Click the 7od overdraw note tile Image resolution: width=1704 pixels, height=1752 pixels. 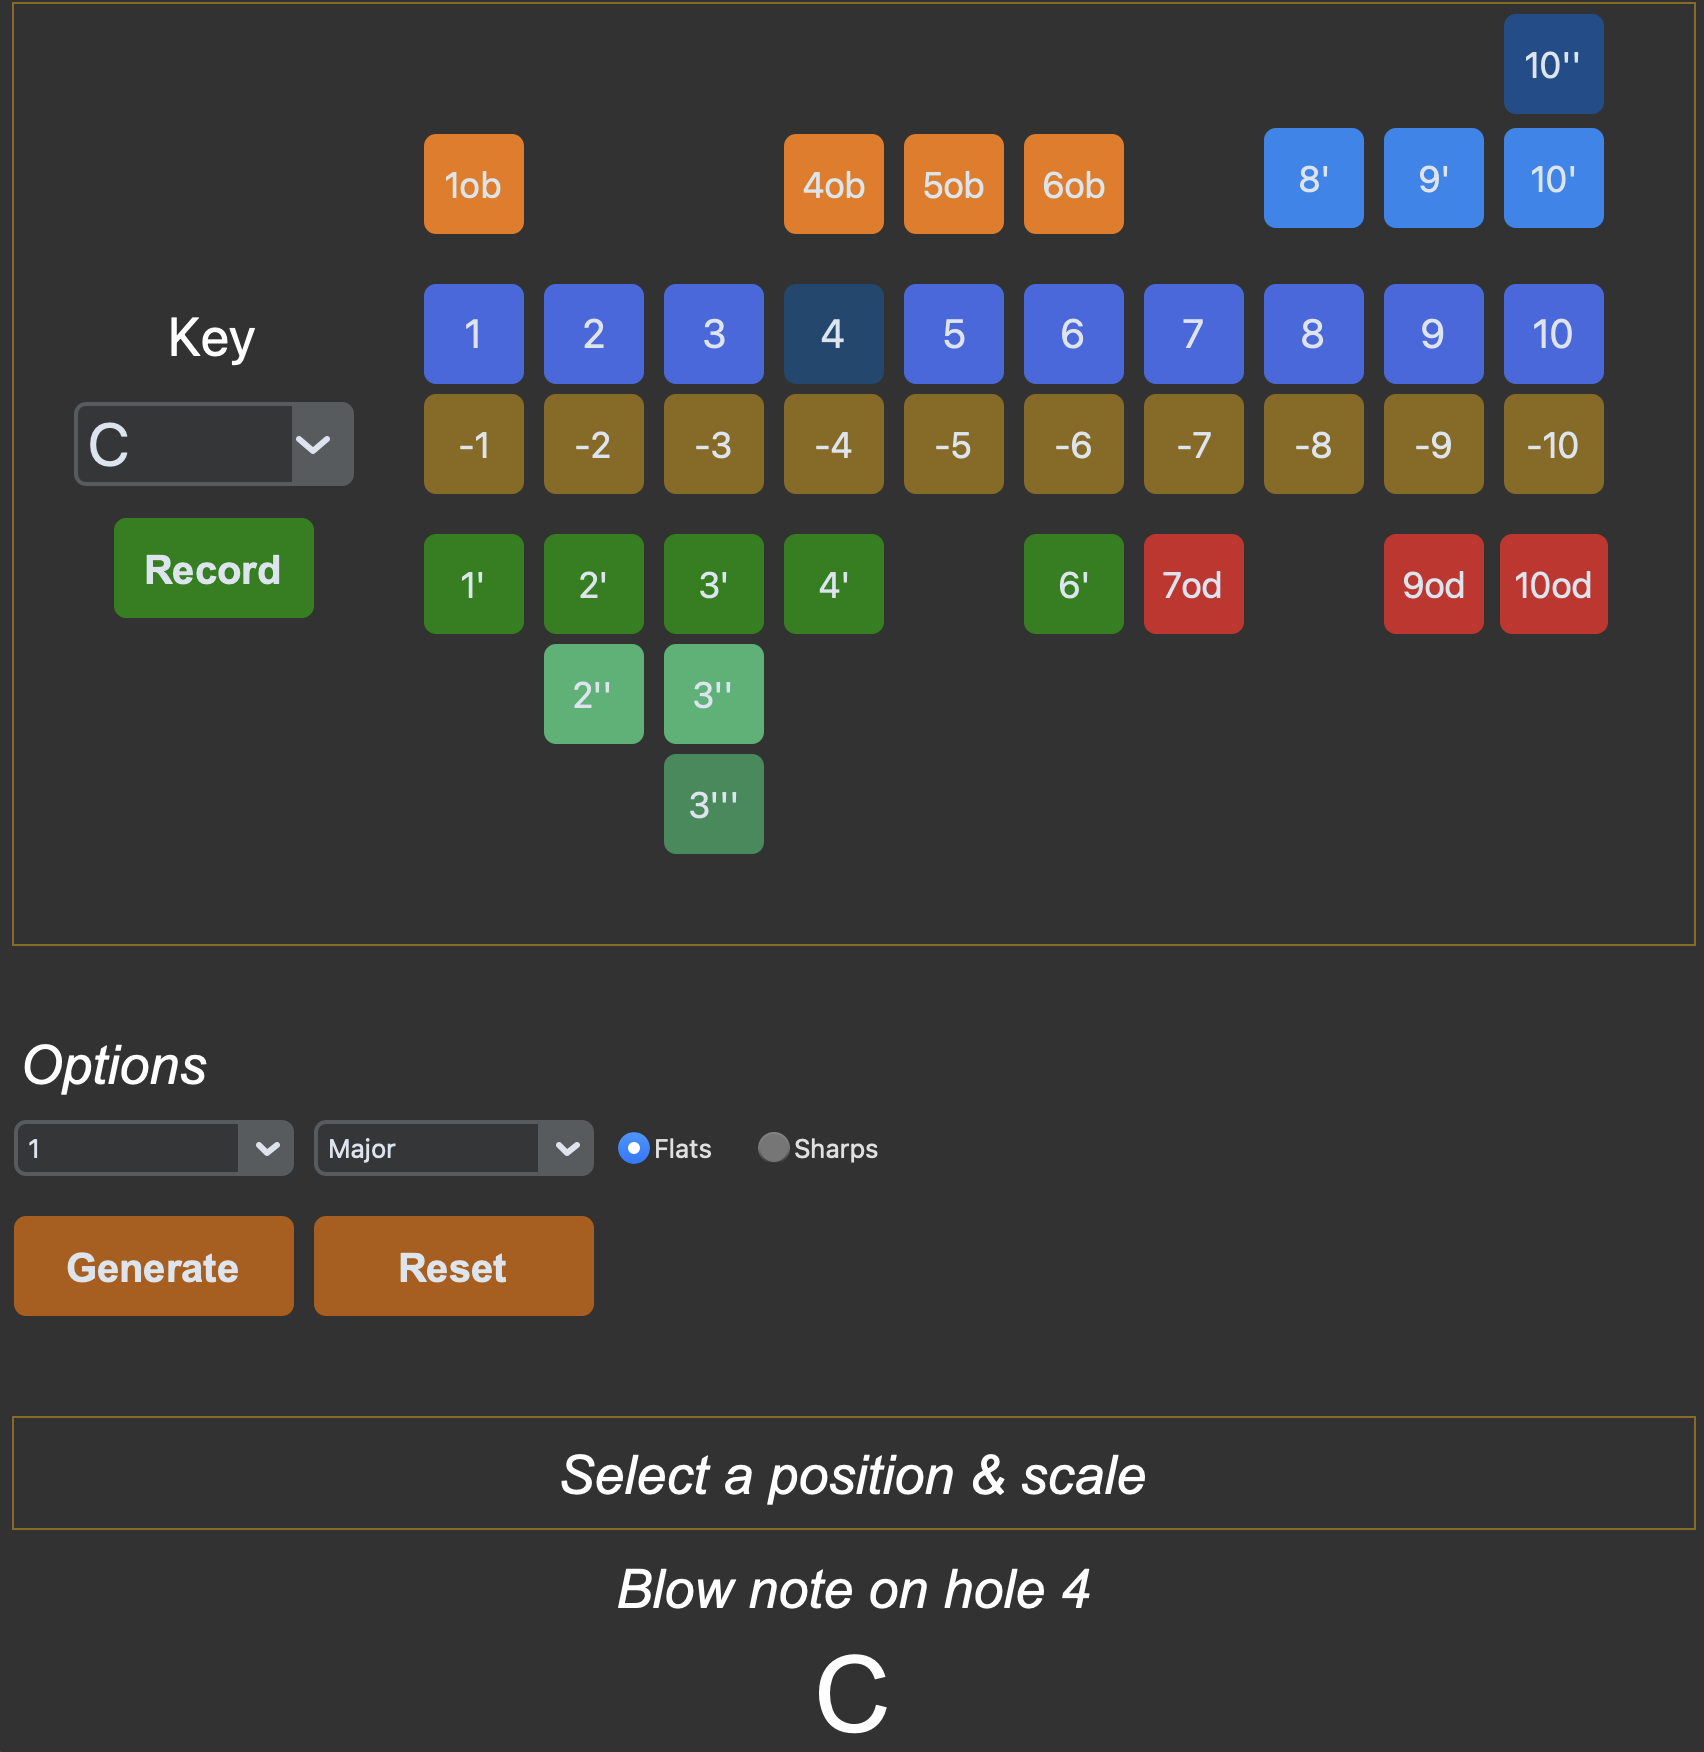(1193, 584)
